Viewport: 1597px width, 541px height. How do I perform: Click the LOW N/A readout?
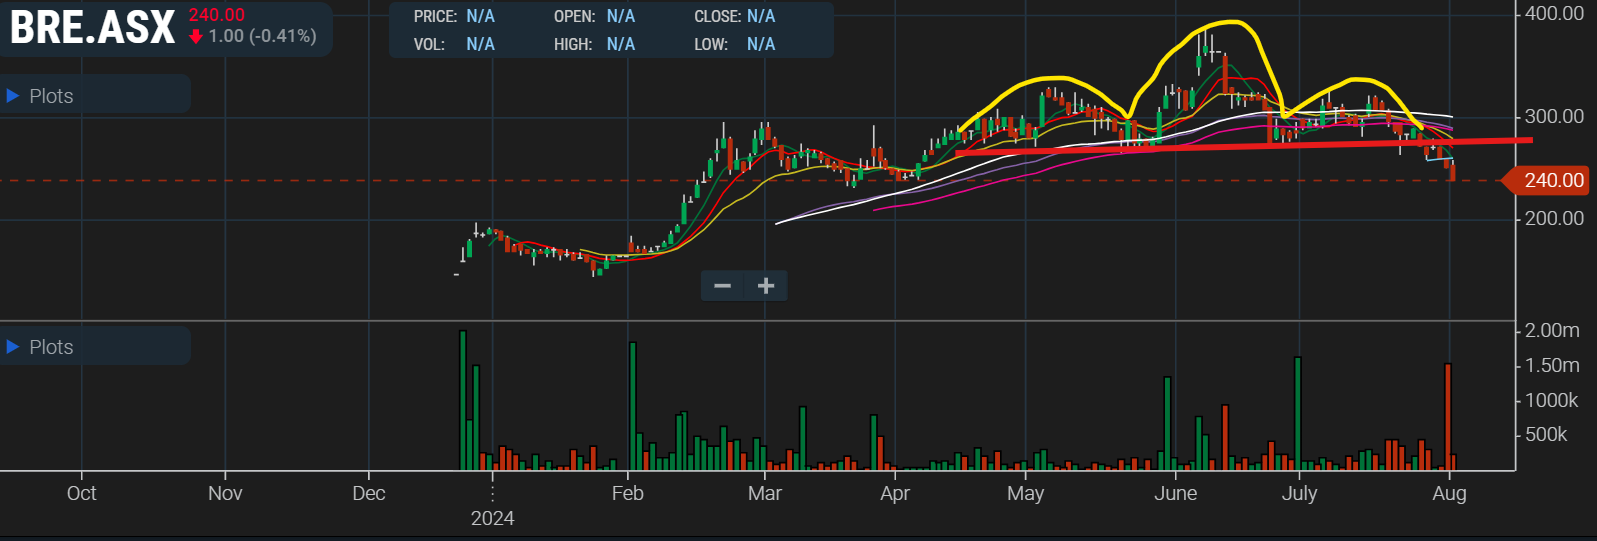(734, 44)
